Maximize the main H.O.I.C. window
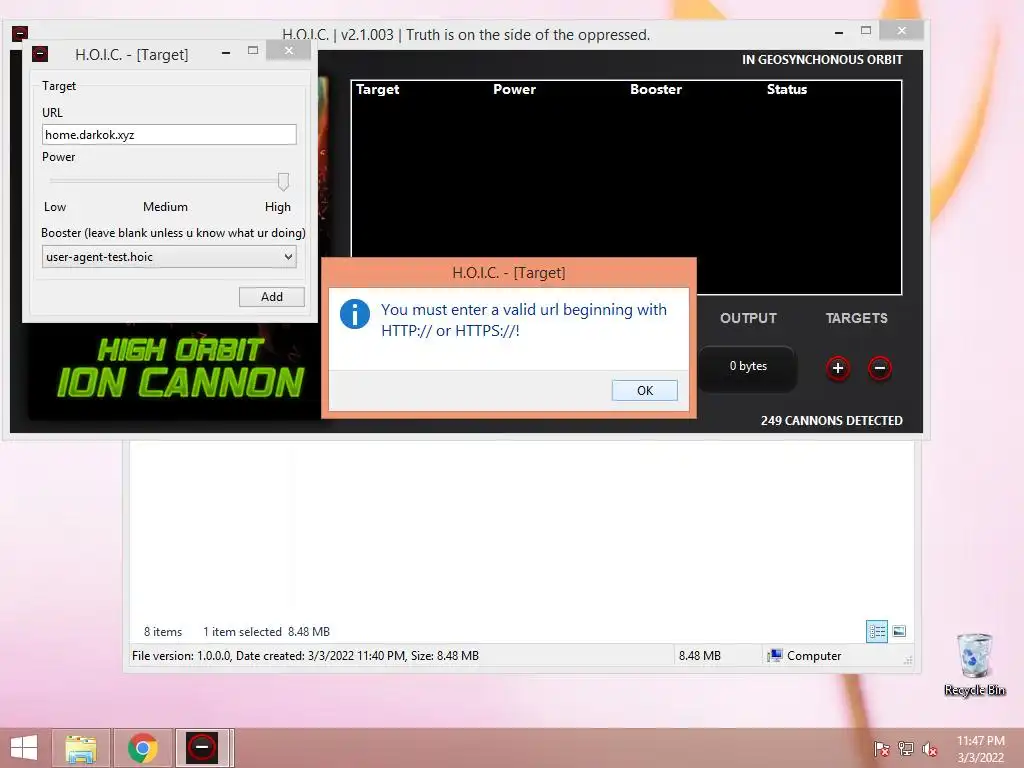This screenshot has width=1024, height=768. [866, 31]
